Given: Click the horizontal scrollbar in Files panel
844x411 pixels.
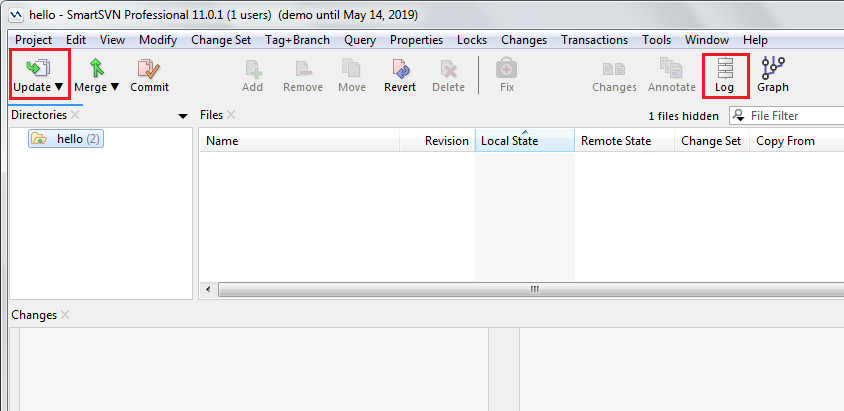Looking at the screenshot, I should [534, 289].
